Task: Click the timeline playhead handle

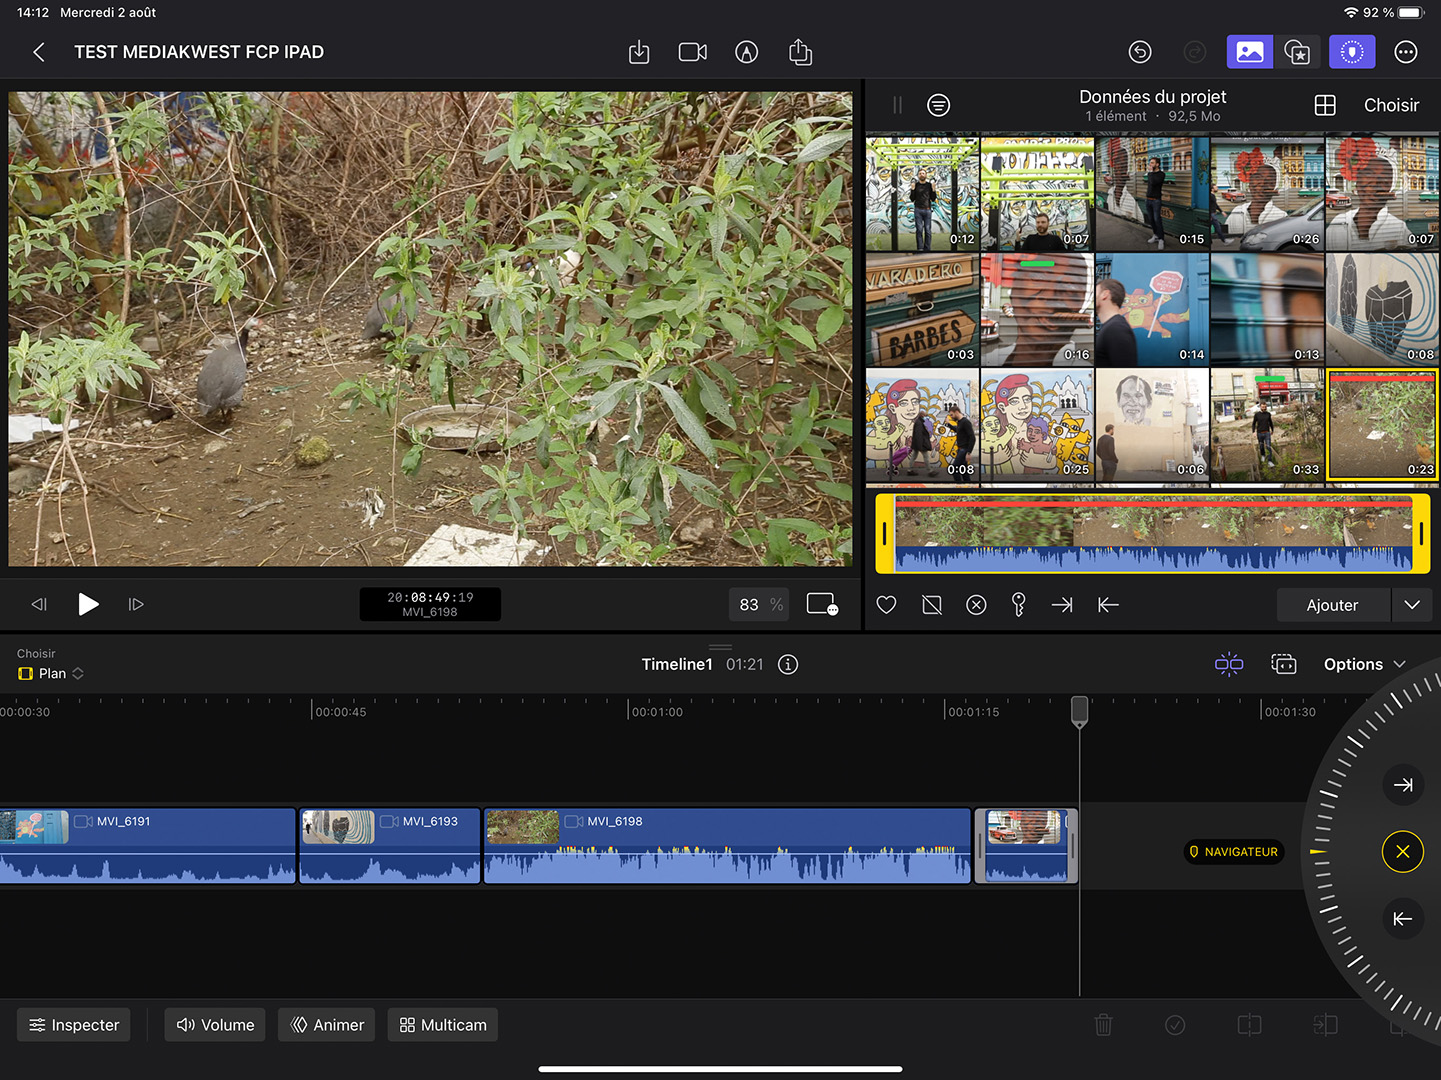Action: (1080, 711)
